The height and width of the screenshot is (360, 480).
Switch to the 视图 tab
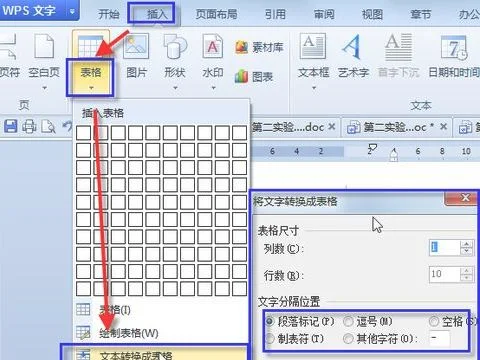(x=372, y=14)
